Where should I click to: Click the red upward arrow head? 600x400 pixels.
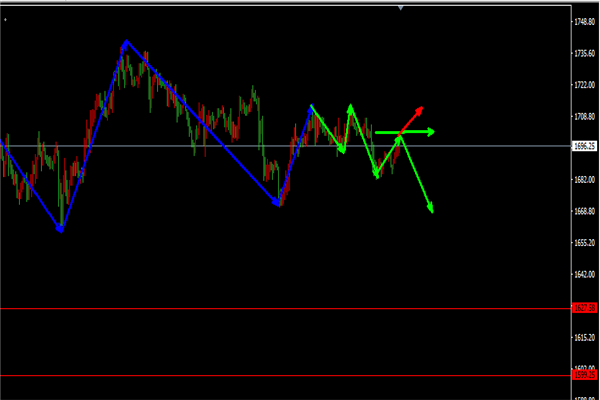click(419, 109)
